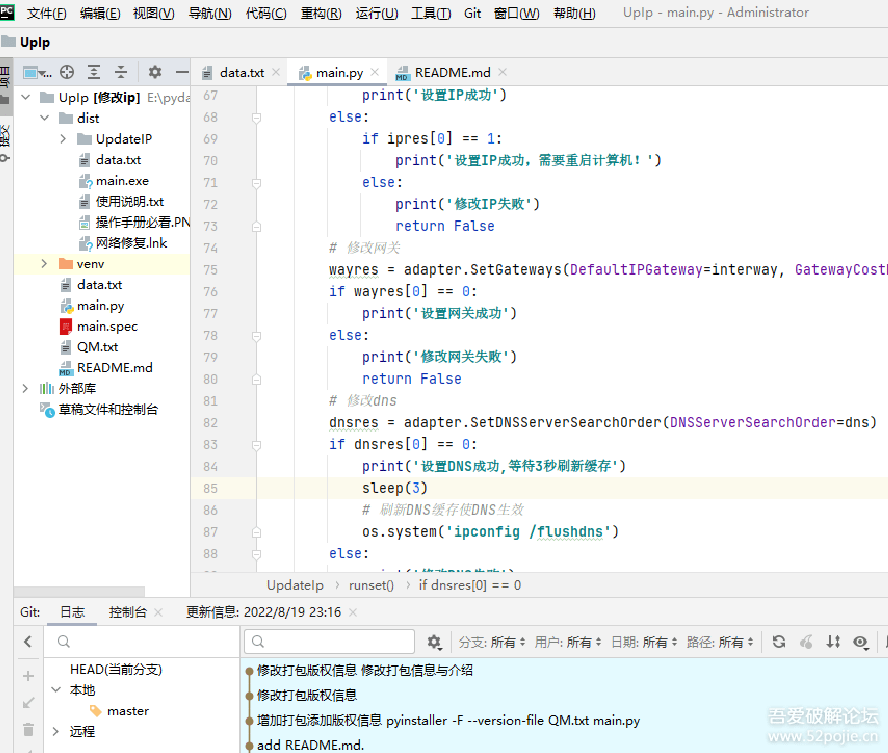Click runset() in the breadcrumb bar
Viewport: 888px width, 753px height.
pyautogui.click(x=371, y=585)
